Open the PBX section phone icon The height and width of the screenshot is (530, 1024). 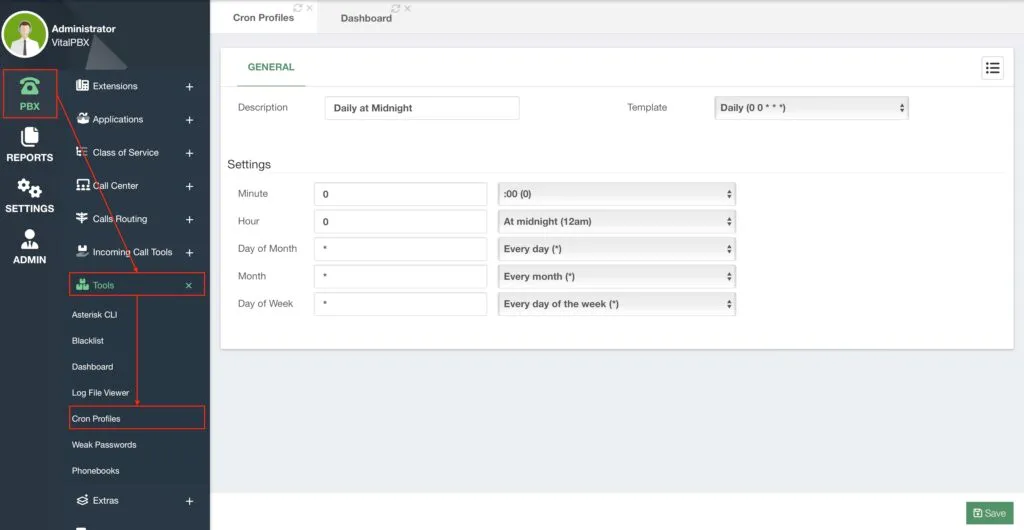point(29,86)
